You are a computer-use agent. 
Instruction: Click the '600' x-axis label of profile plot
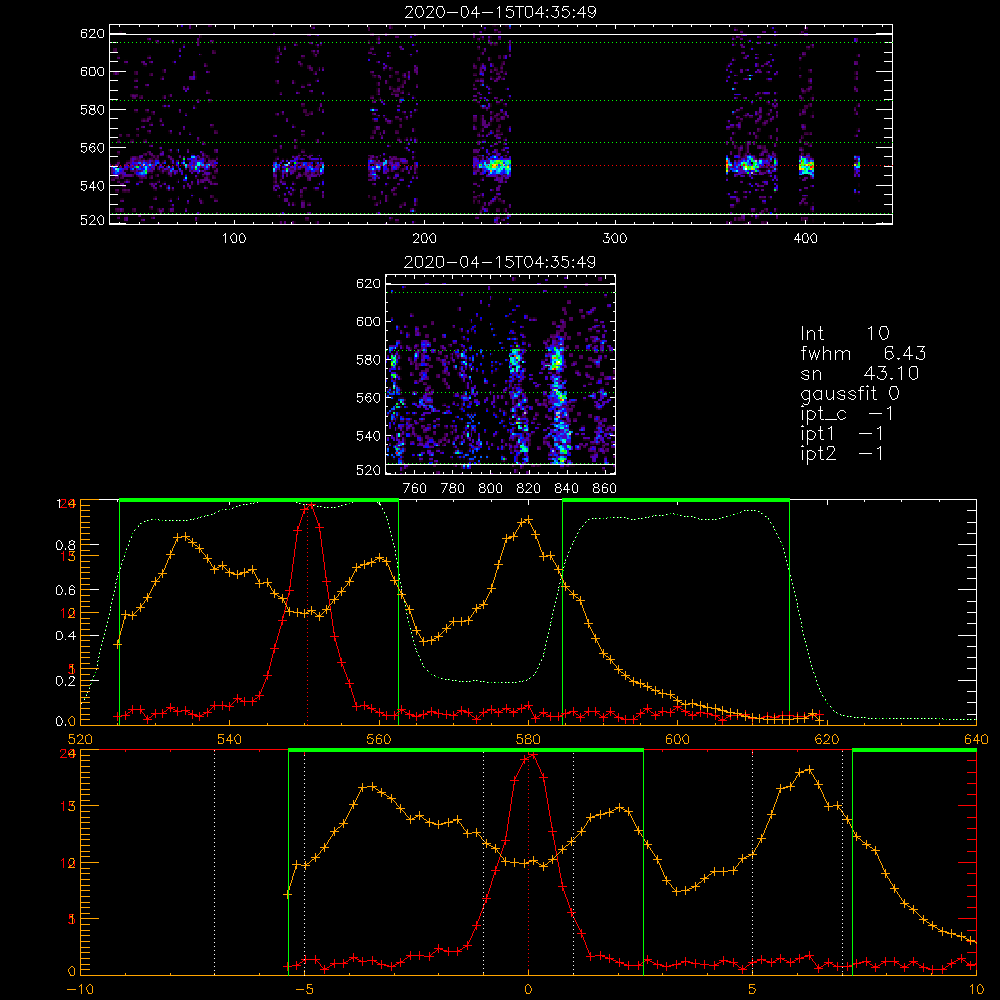click(x=678, y=740)
